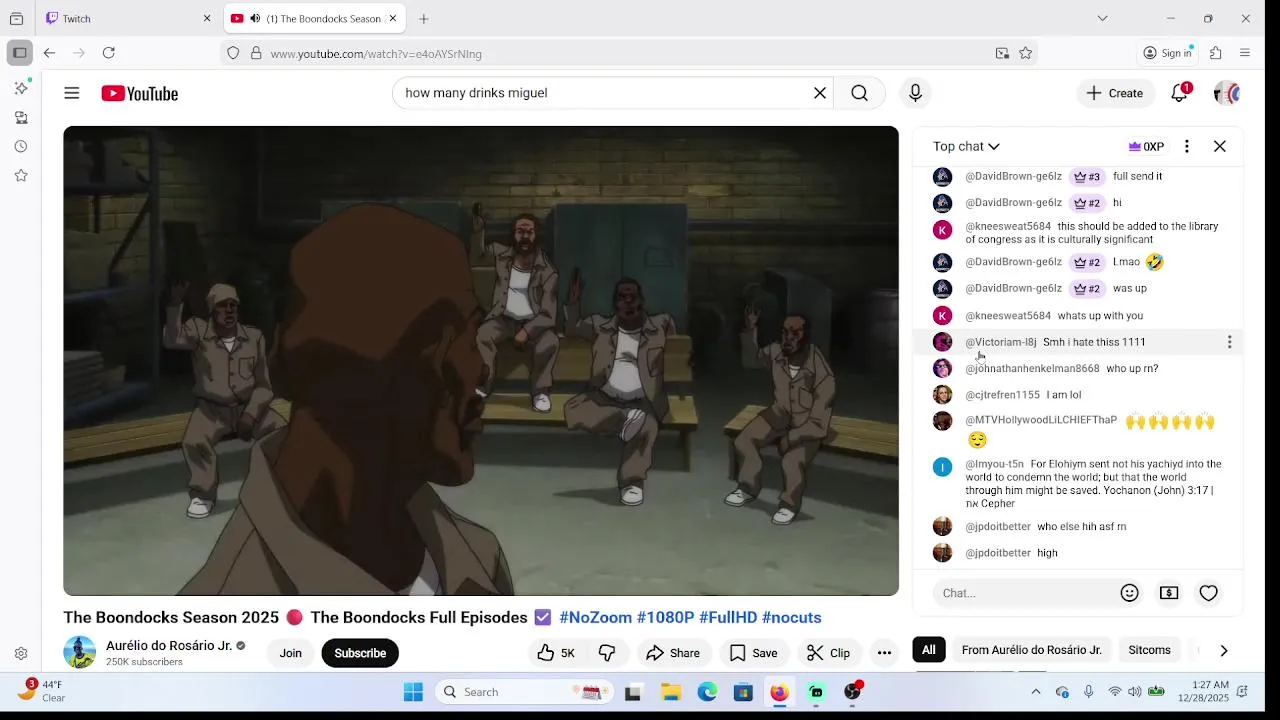Open the #nocuts hashtag link
The height and width of the screenshot is (720, 1280).
pos(791,618)
